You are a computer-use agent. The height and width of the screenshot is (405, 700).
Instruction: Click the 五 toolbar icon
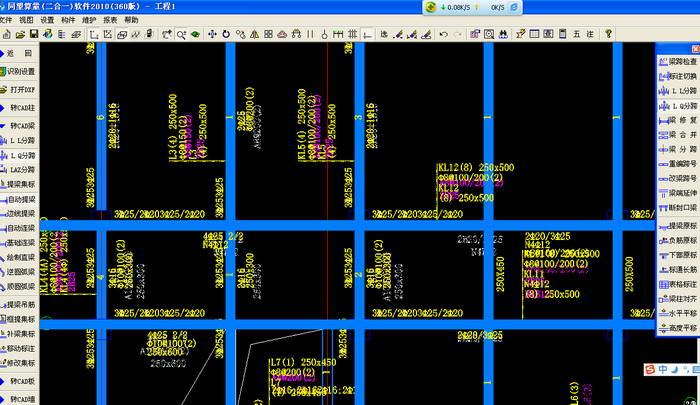(576, 34)
